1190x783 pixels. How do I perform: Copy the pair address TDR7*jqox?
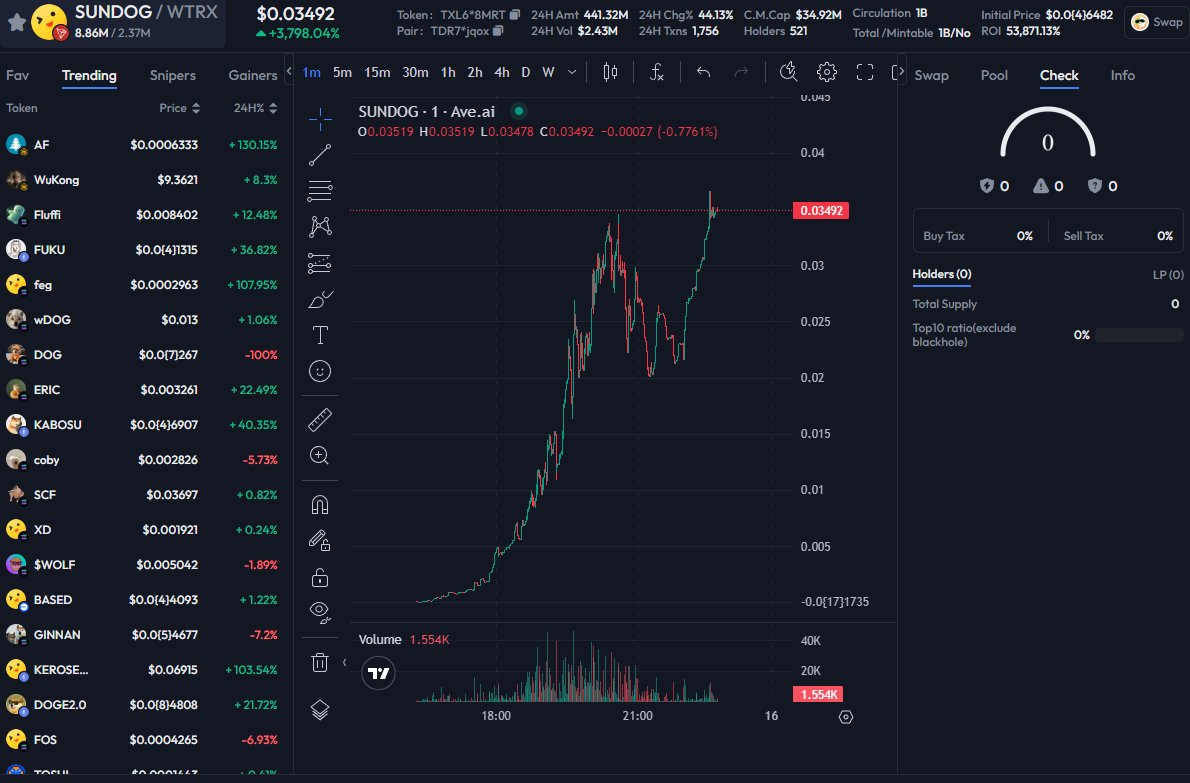[498, 31]
